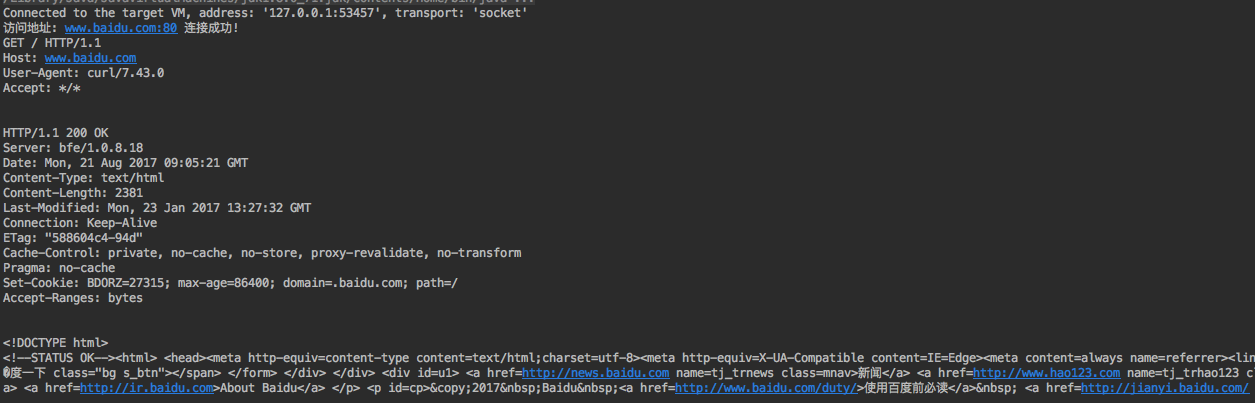
Task: Click the Date header line
Action: [x=125, y=163]
